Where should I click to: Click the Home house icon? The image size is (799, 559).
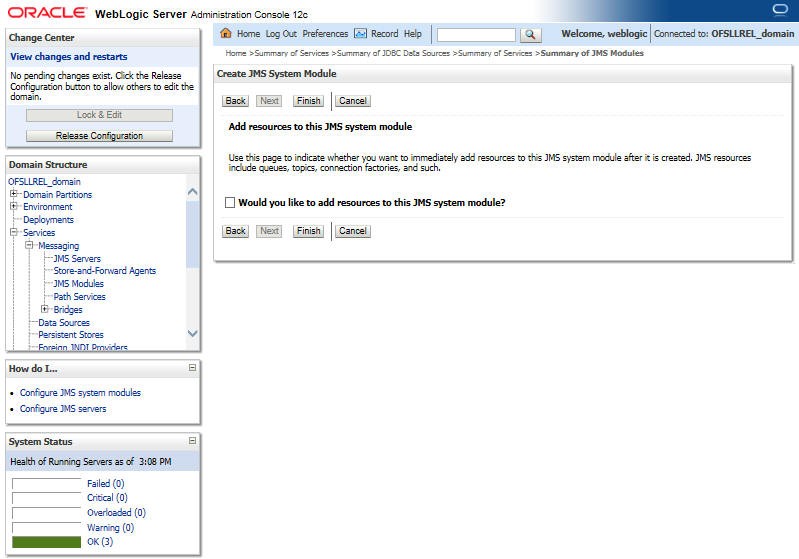pyautogui.click(x=226, y=33)
